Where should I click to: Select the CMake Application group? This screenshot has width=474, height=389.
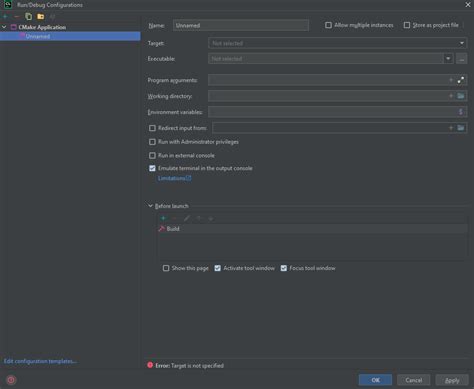pos(42,27)
